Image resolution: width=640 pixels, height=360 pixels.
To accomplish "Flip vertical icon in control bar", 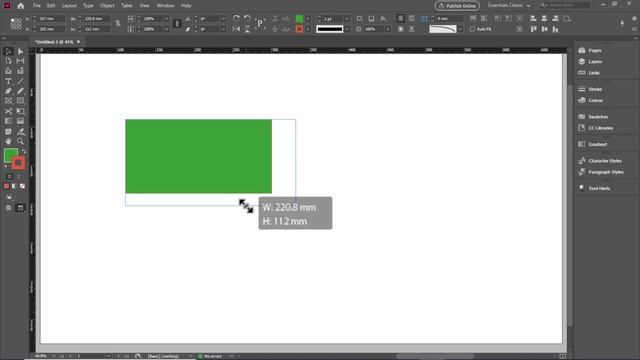I will click(x=247, y=29).
